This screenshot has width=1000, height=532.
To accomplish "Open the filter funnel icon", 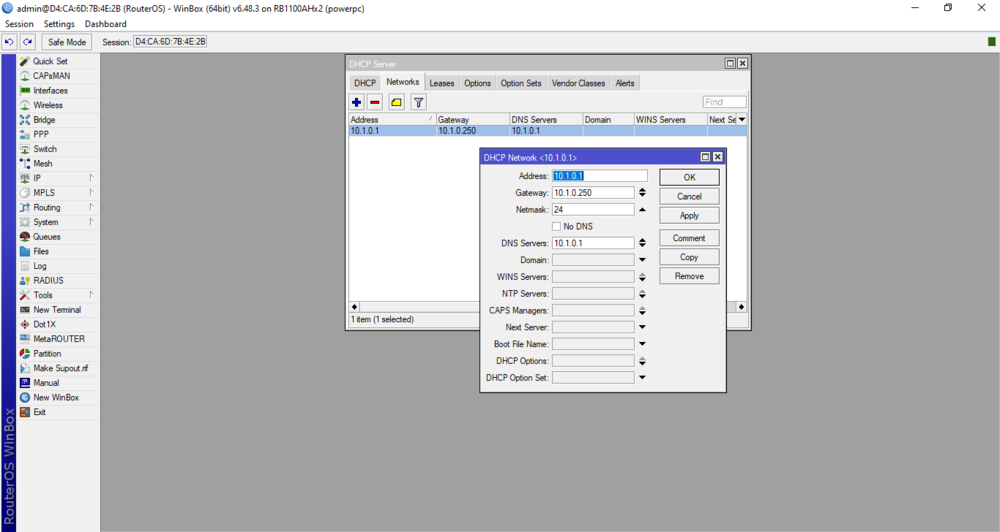I will click(x=419, y=102).
